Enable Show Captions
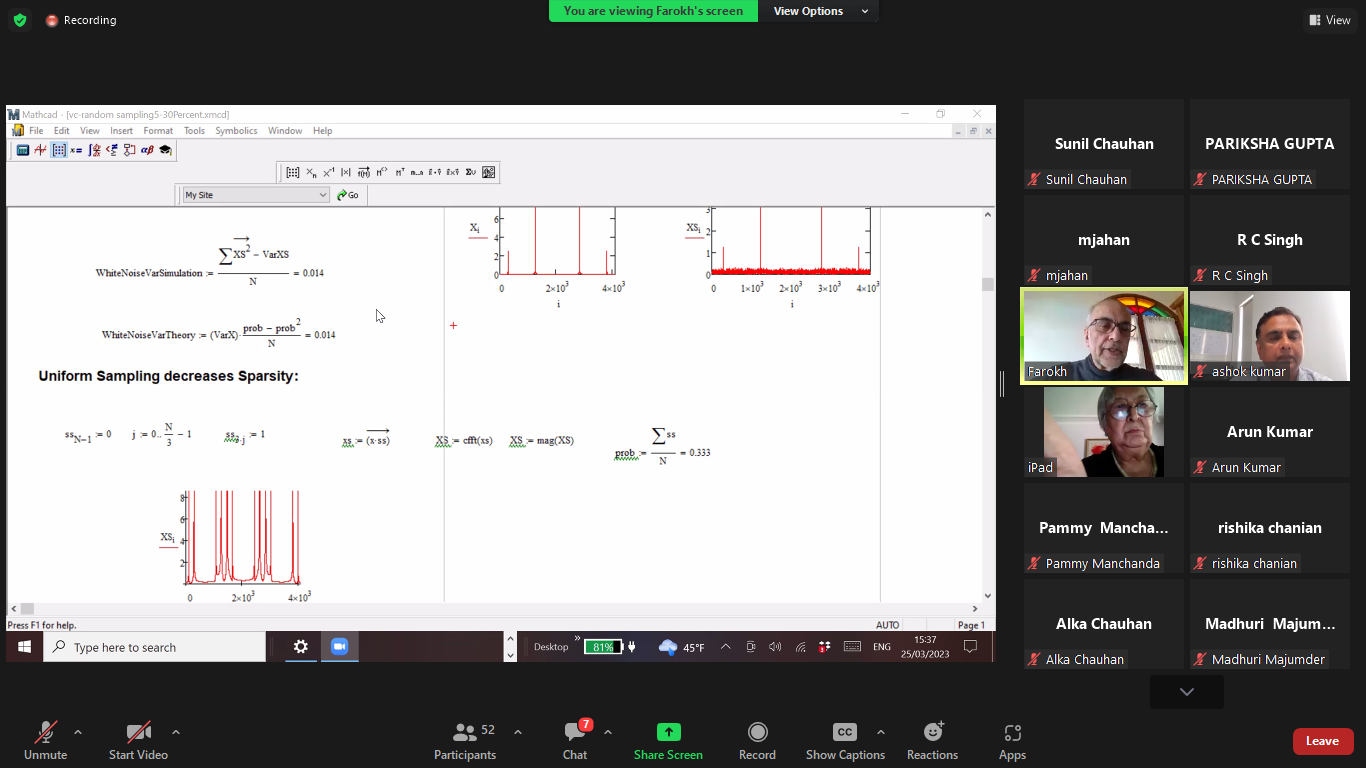 tap(845, 741)
